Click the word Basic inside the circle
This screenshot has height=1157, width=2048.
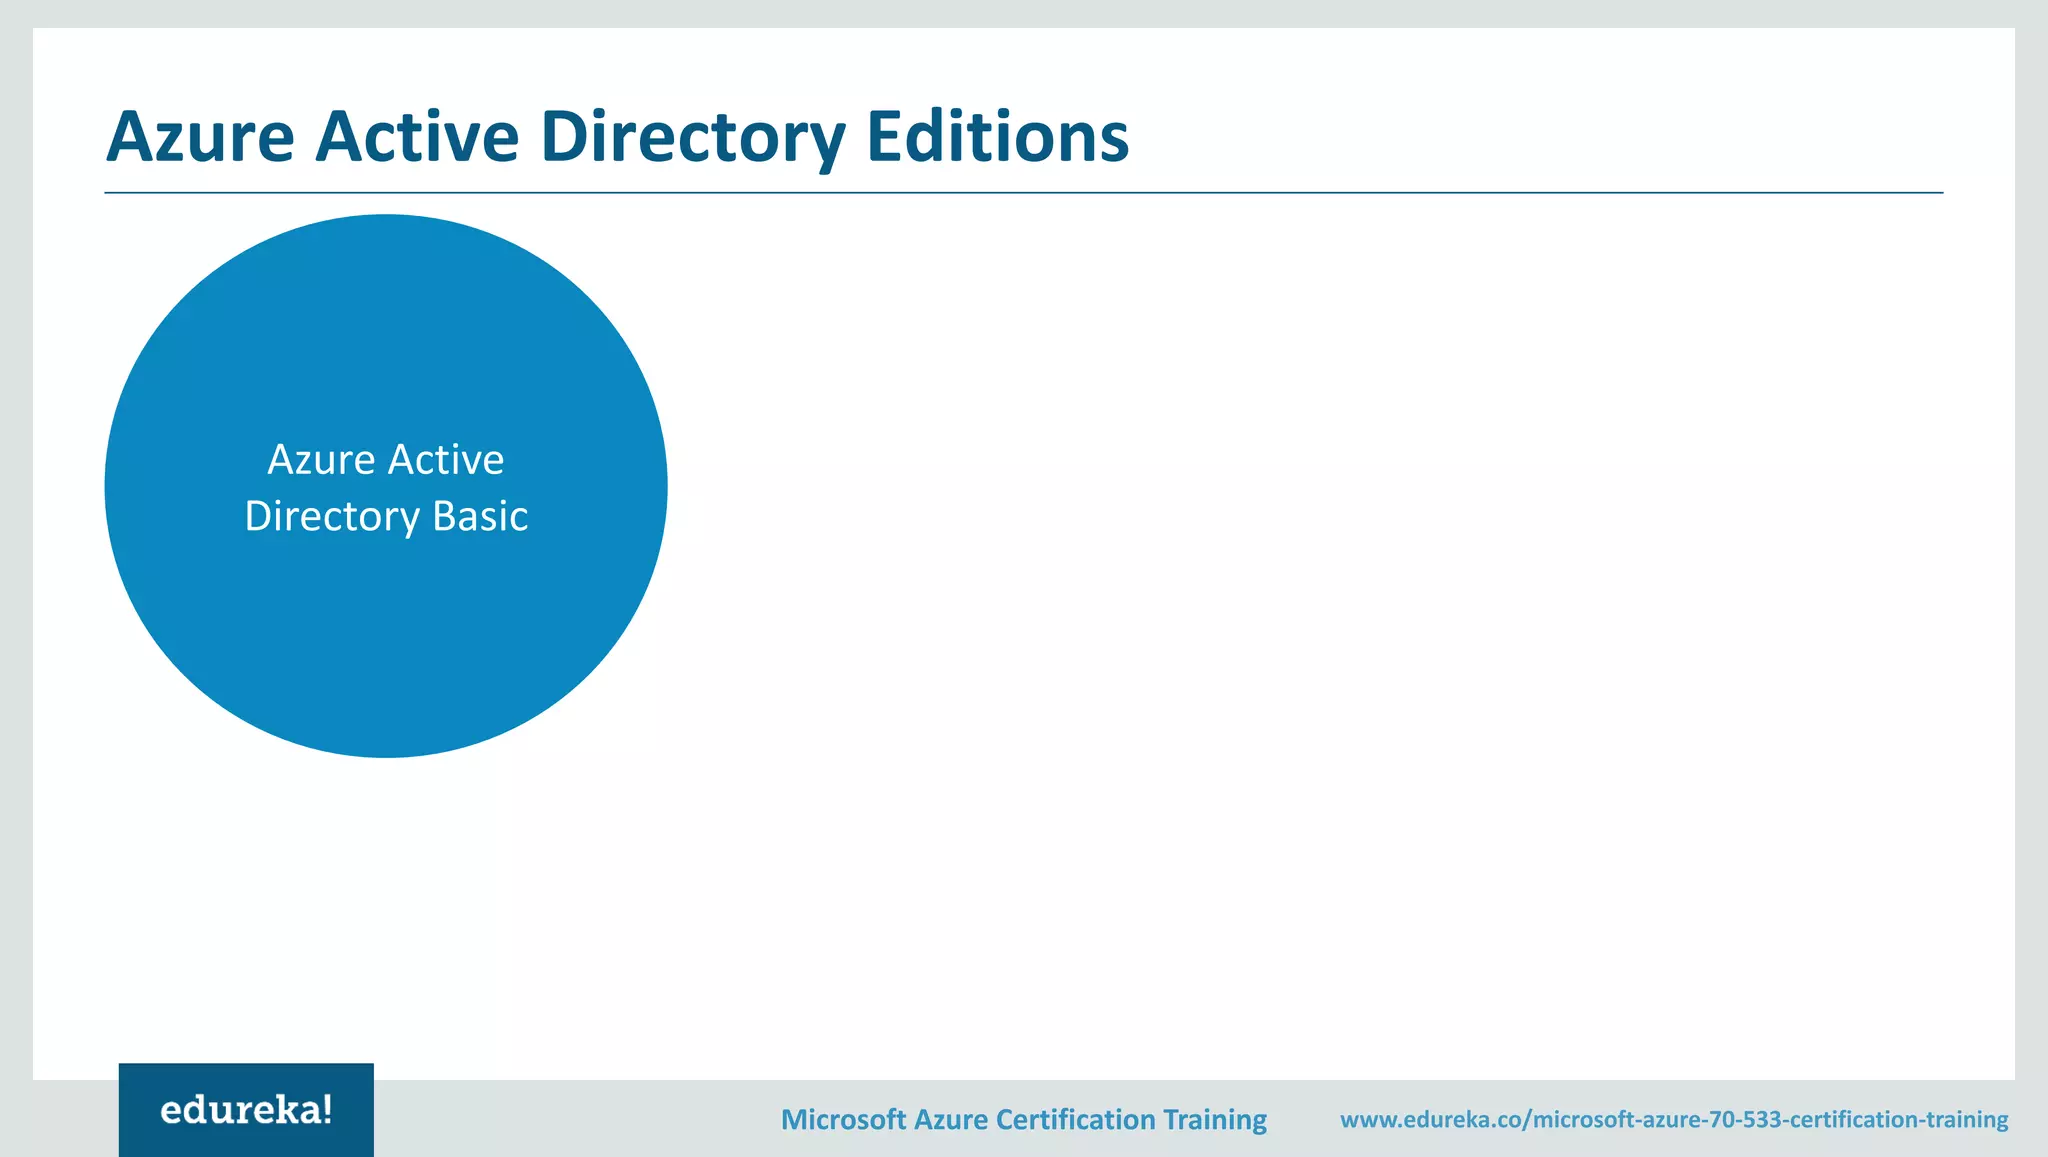pos(480,517)
